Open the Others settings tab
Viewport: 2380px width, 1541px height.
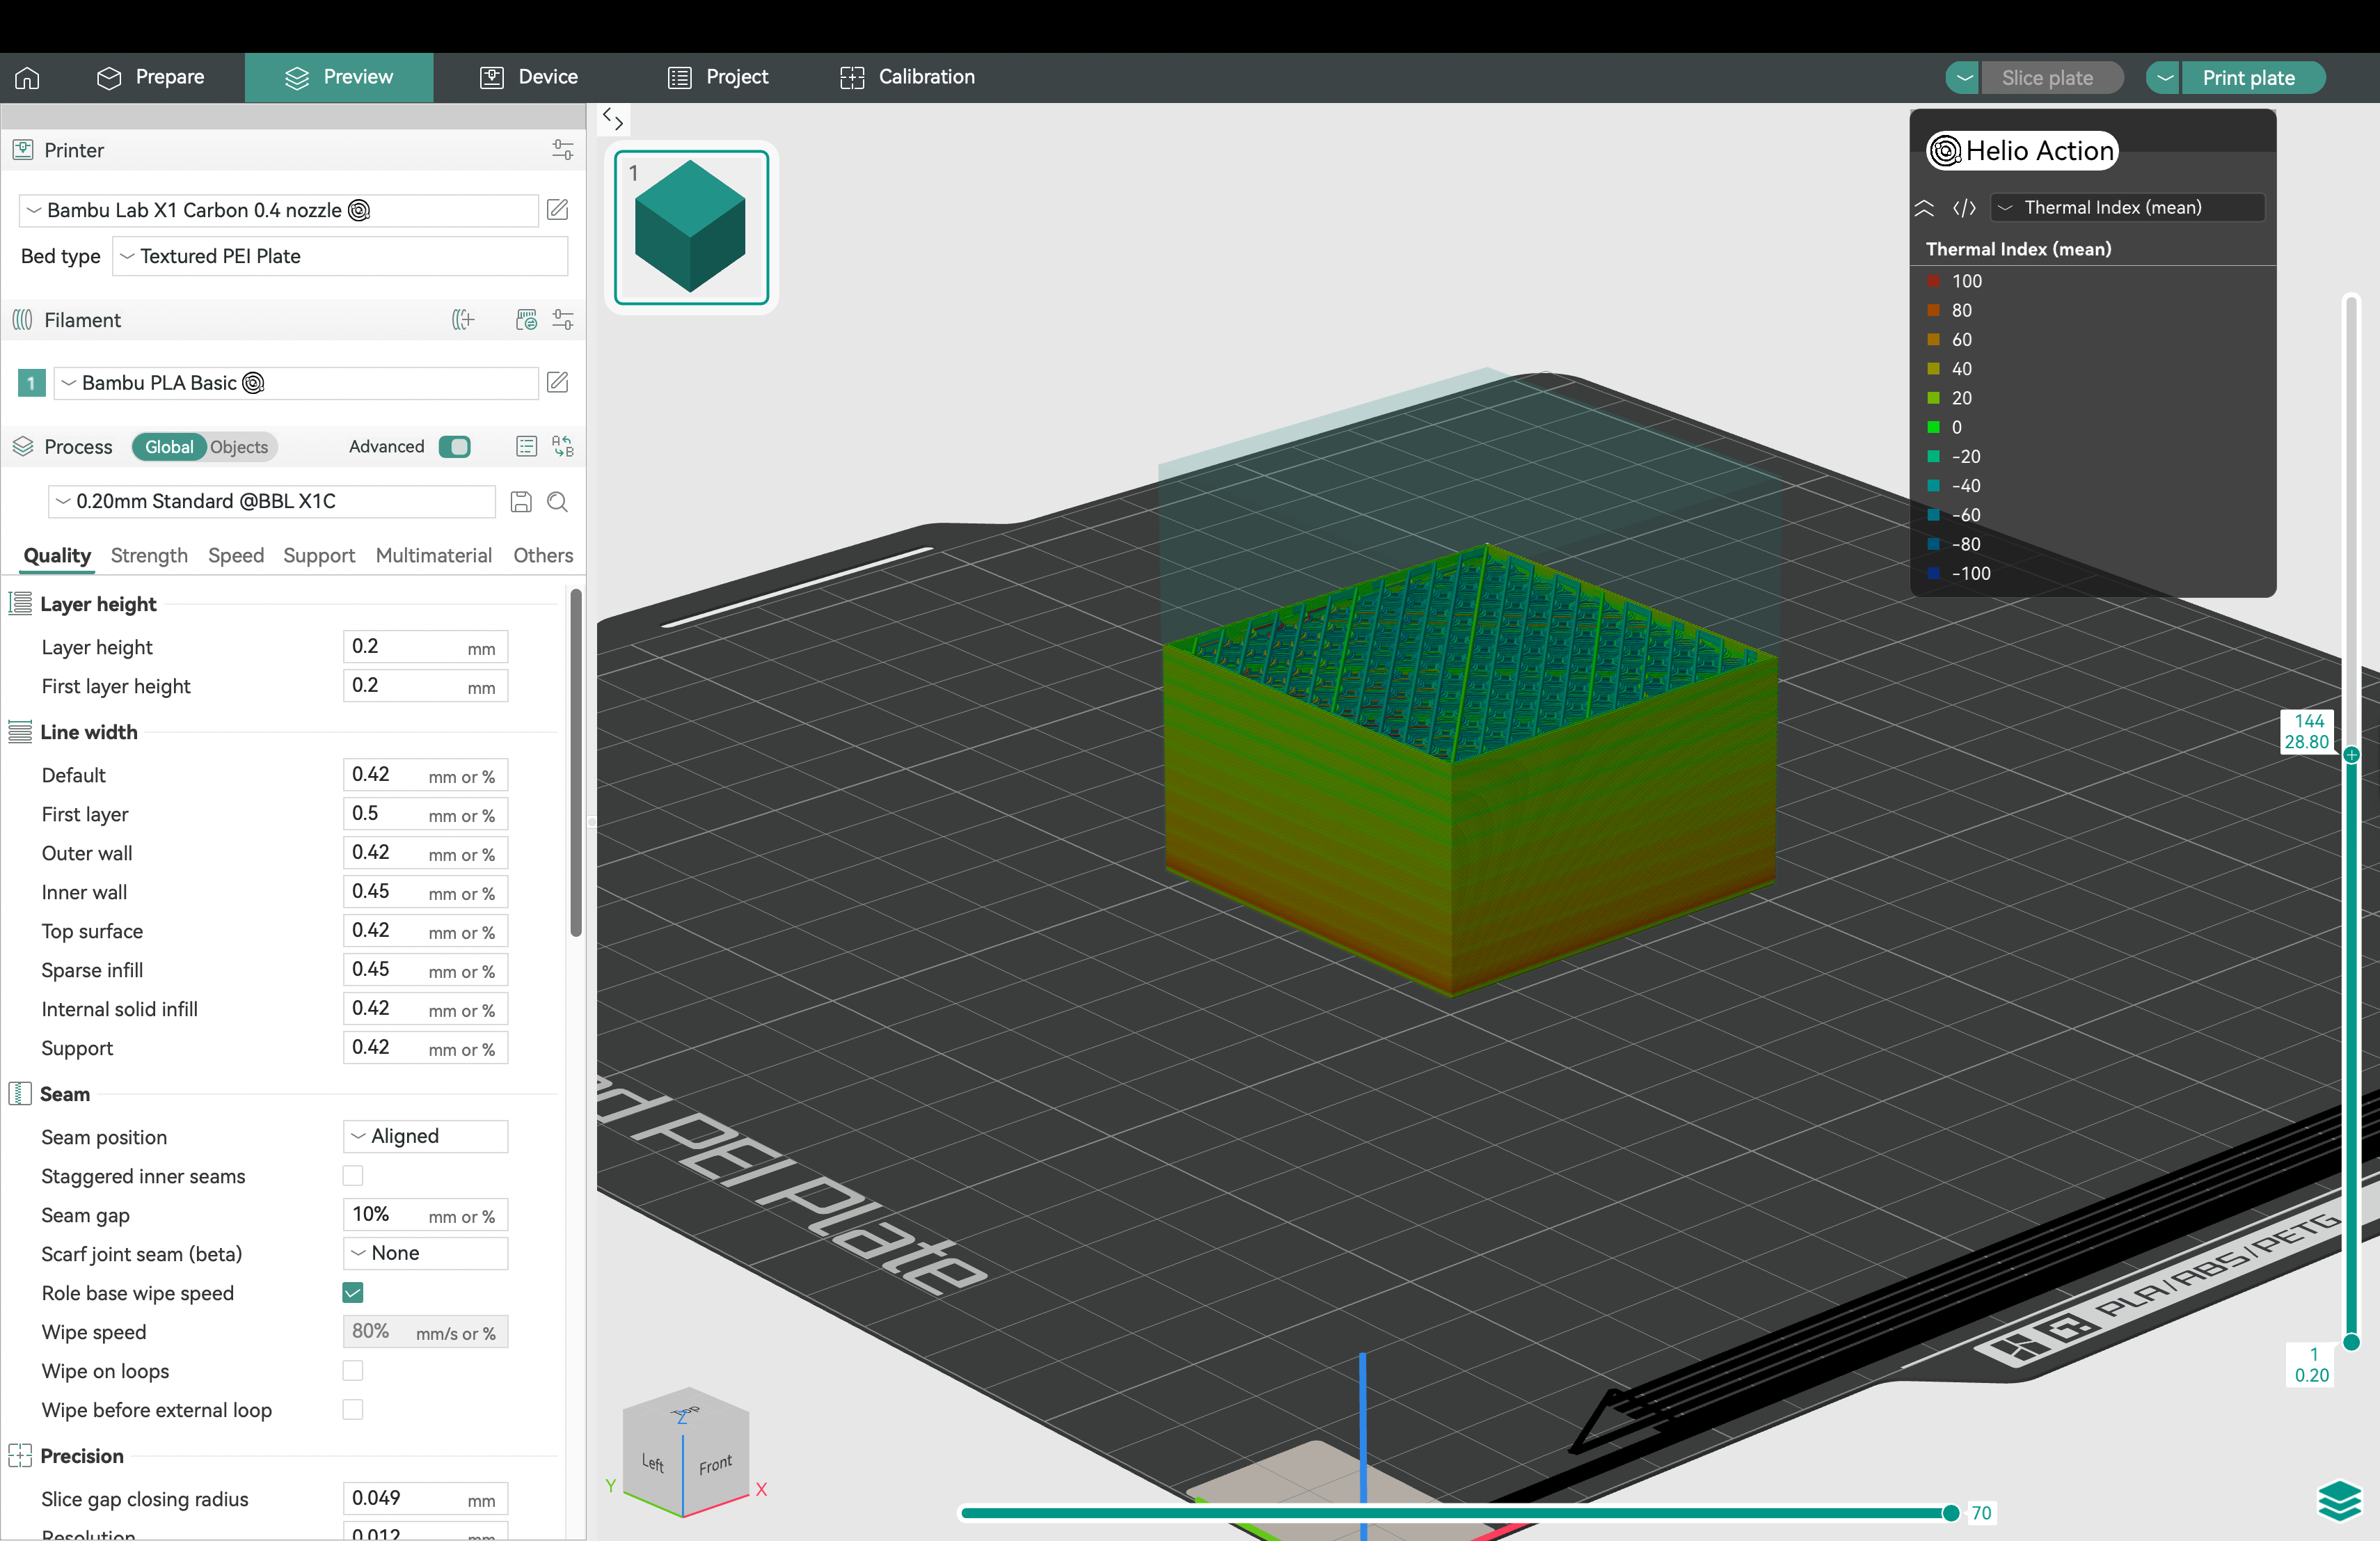[x=543, y=556]
